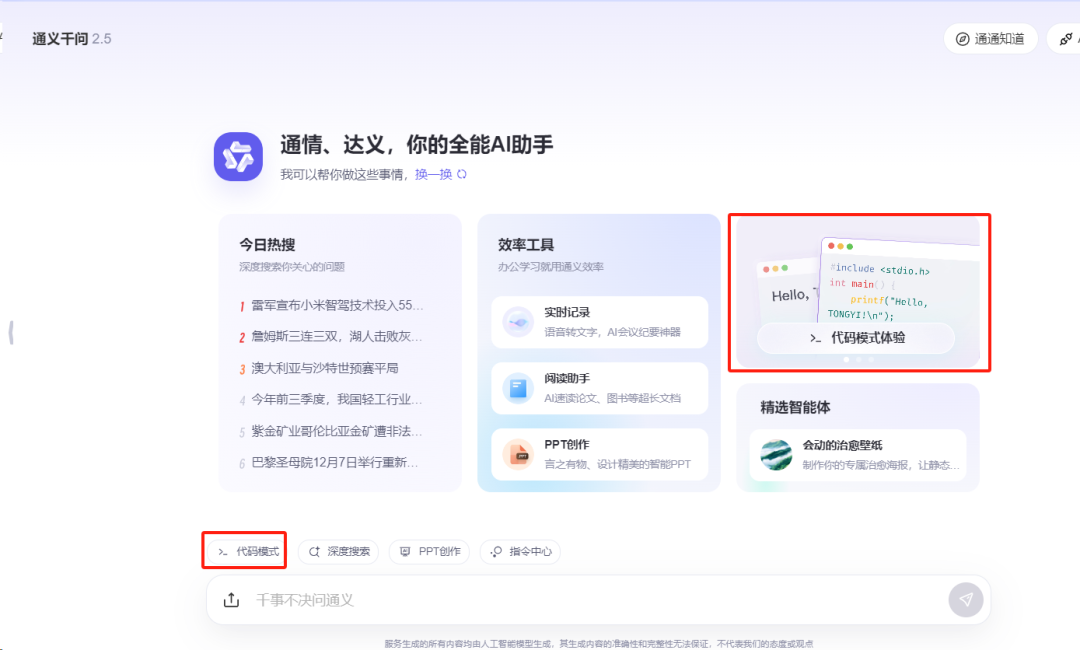Click the 换一换 link

[x=433, y=174]
